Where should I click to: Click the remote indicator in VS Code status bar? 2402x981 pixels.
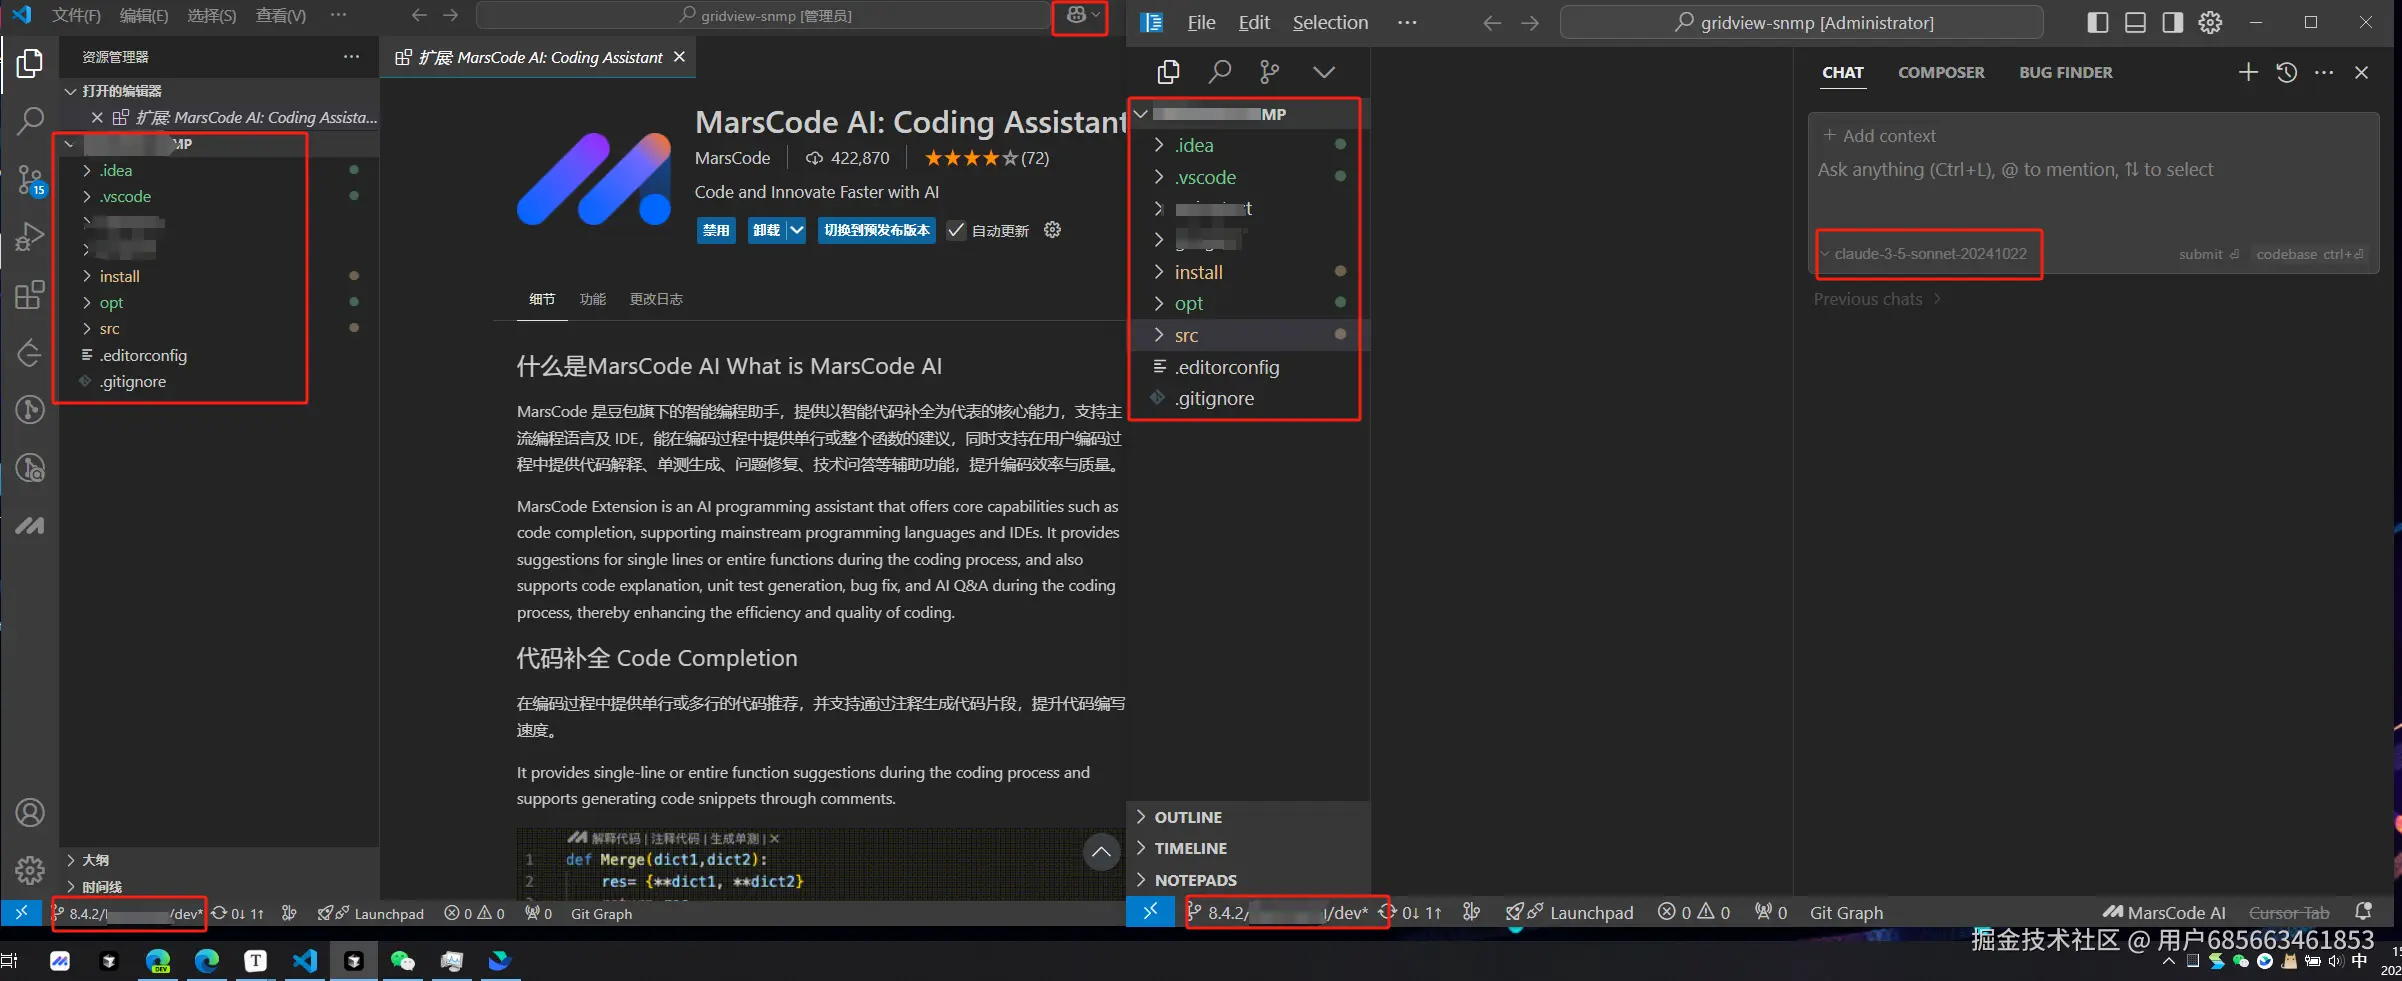(x=21, y=912)
